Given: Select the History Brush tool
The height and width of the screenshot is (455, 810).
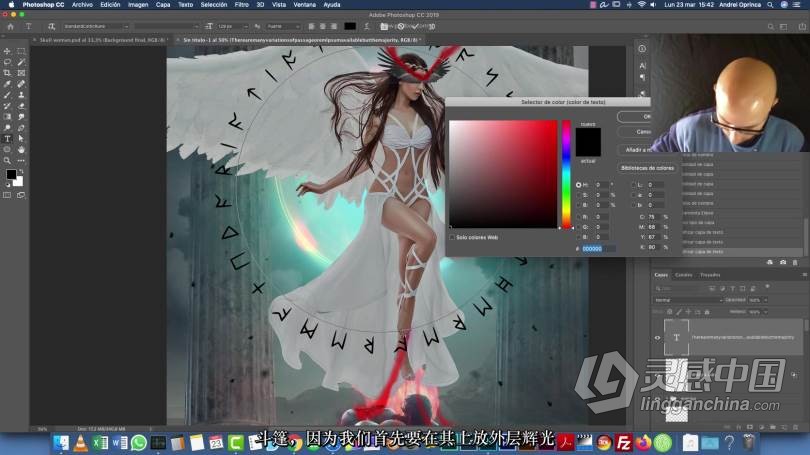Looking at the screenshot, I should (7, 106).
